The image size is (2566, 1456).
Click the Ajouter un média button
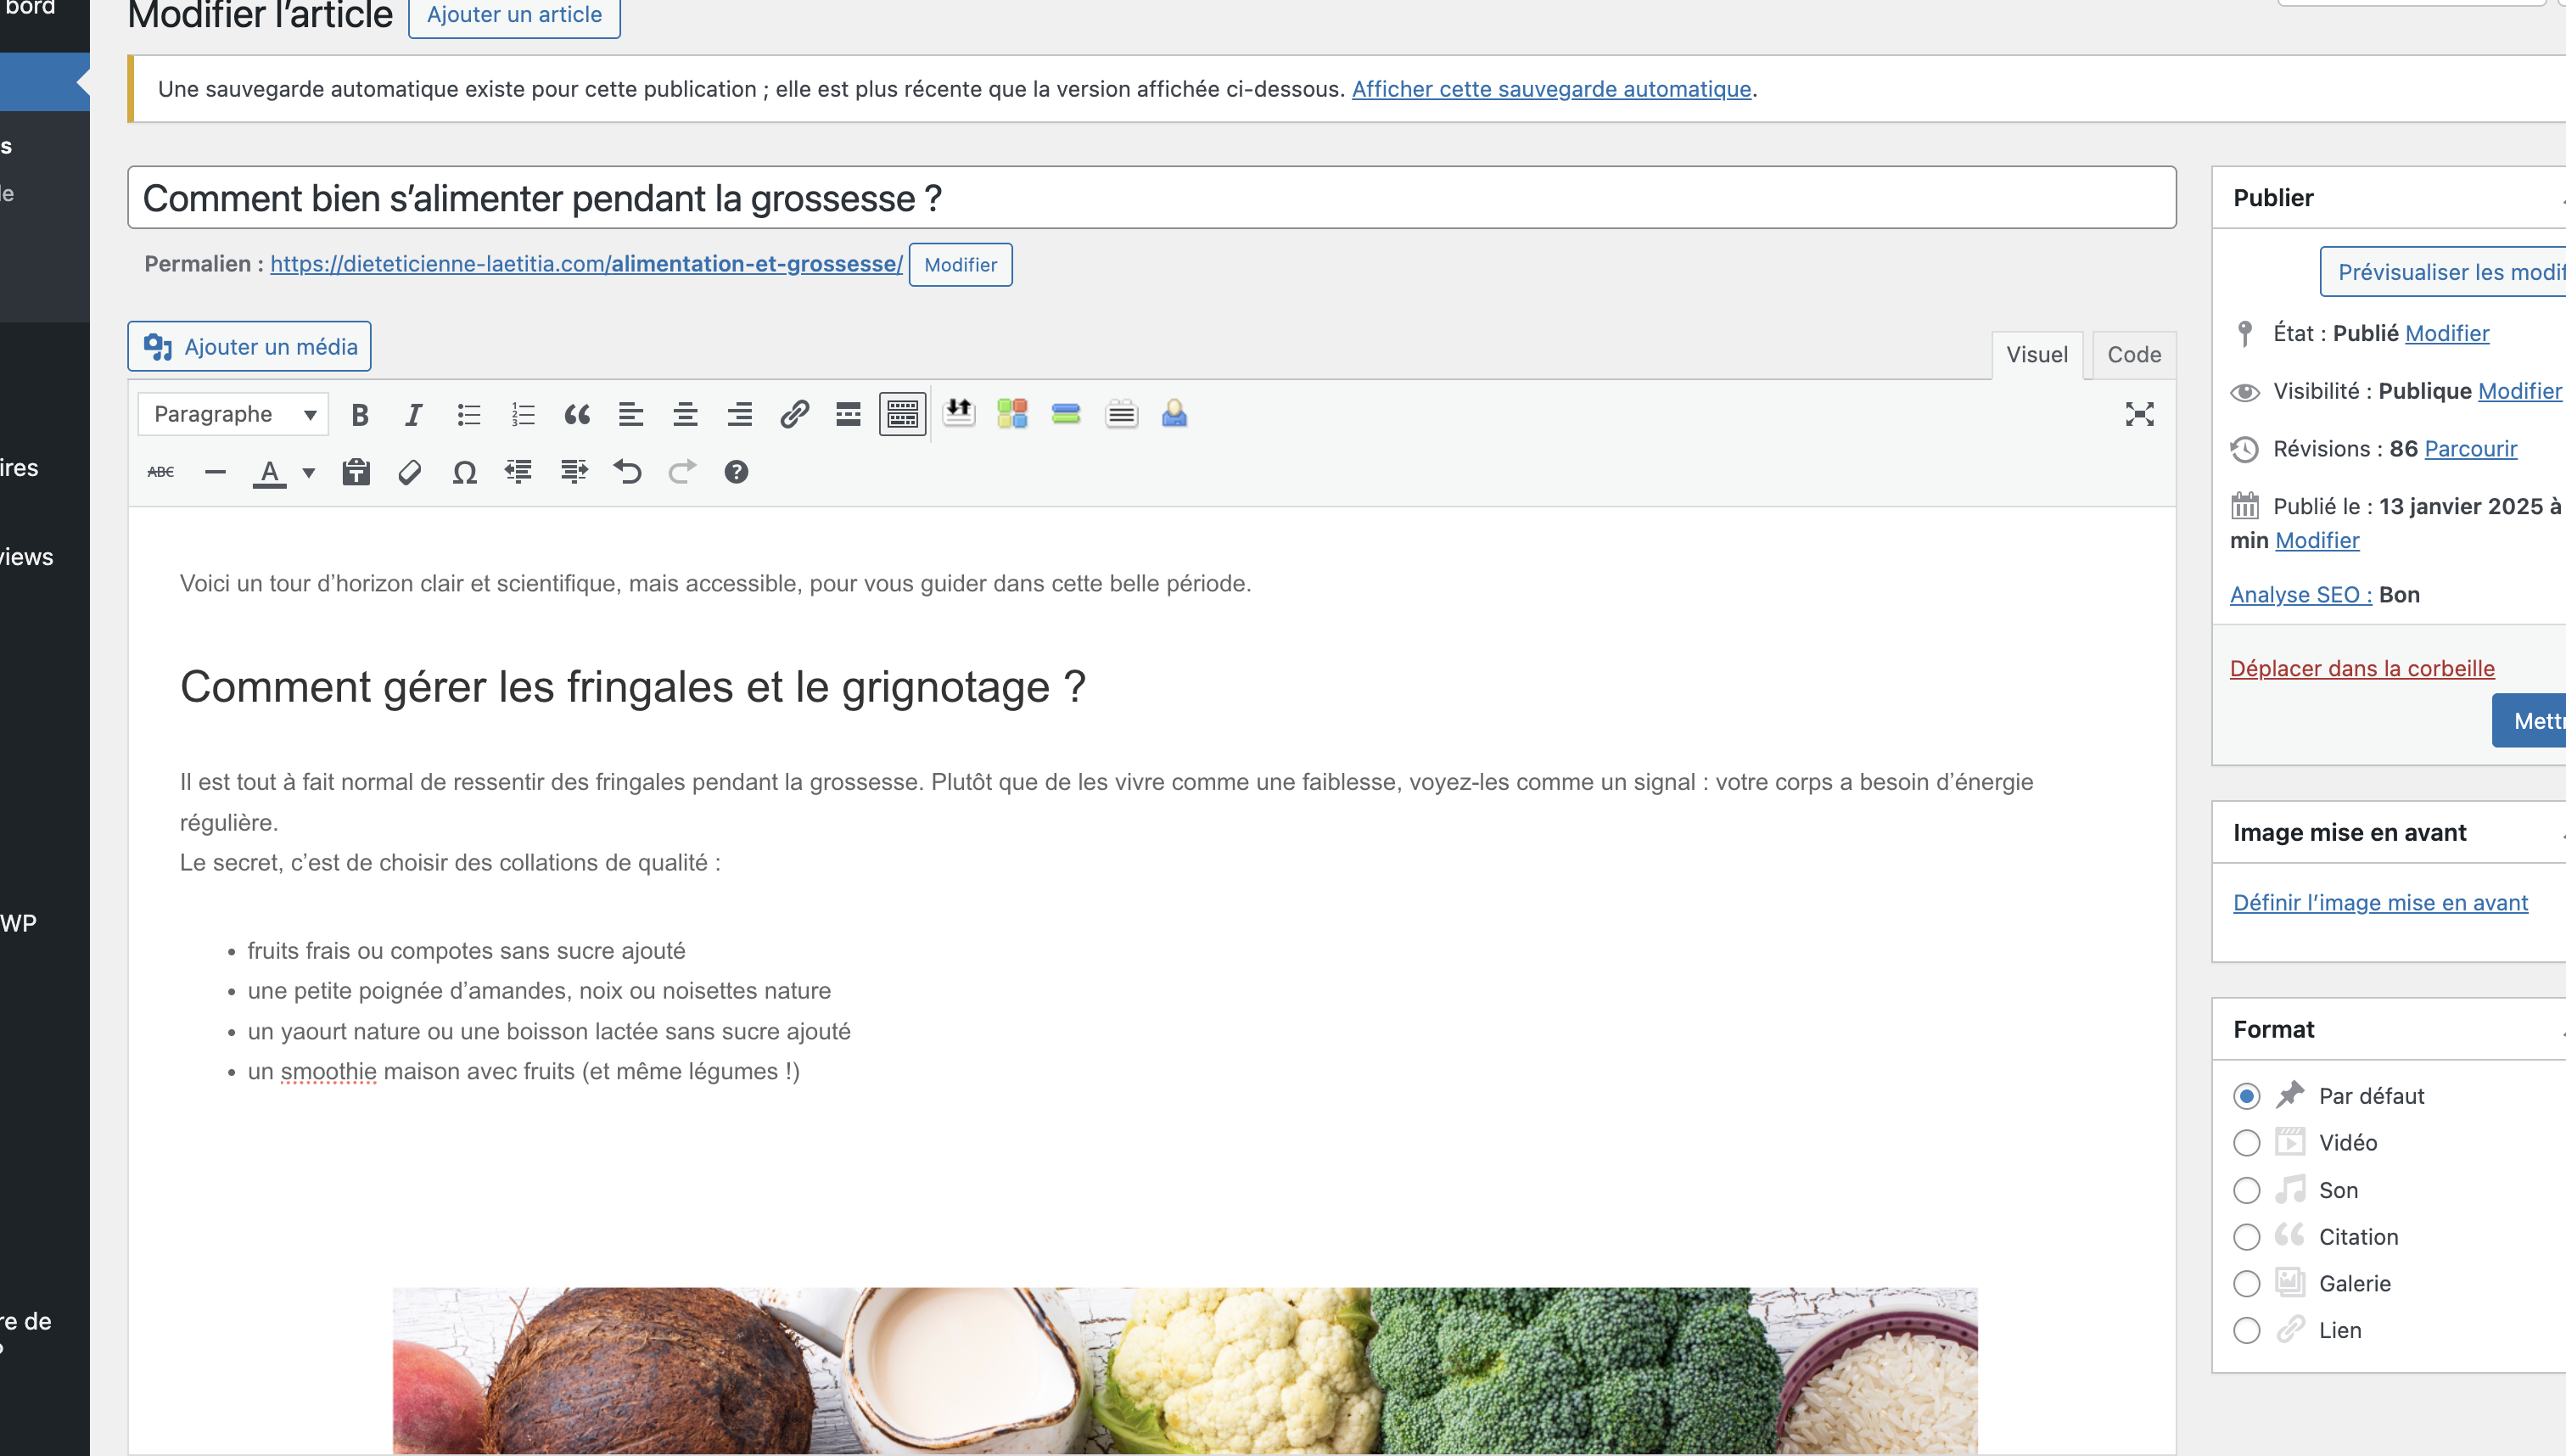[x=250, y=347]
